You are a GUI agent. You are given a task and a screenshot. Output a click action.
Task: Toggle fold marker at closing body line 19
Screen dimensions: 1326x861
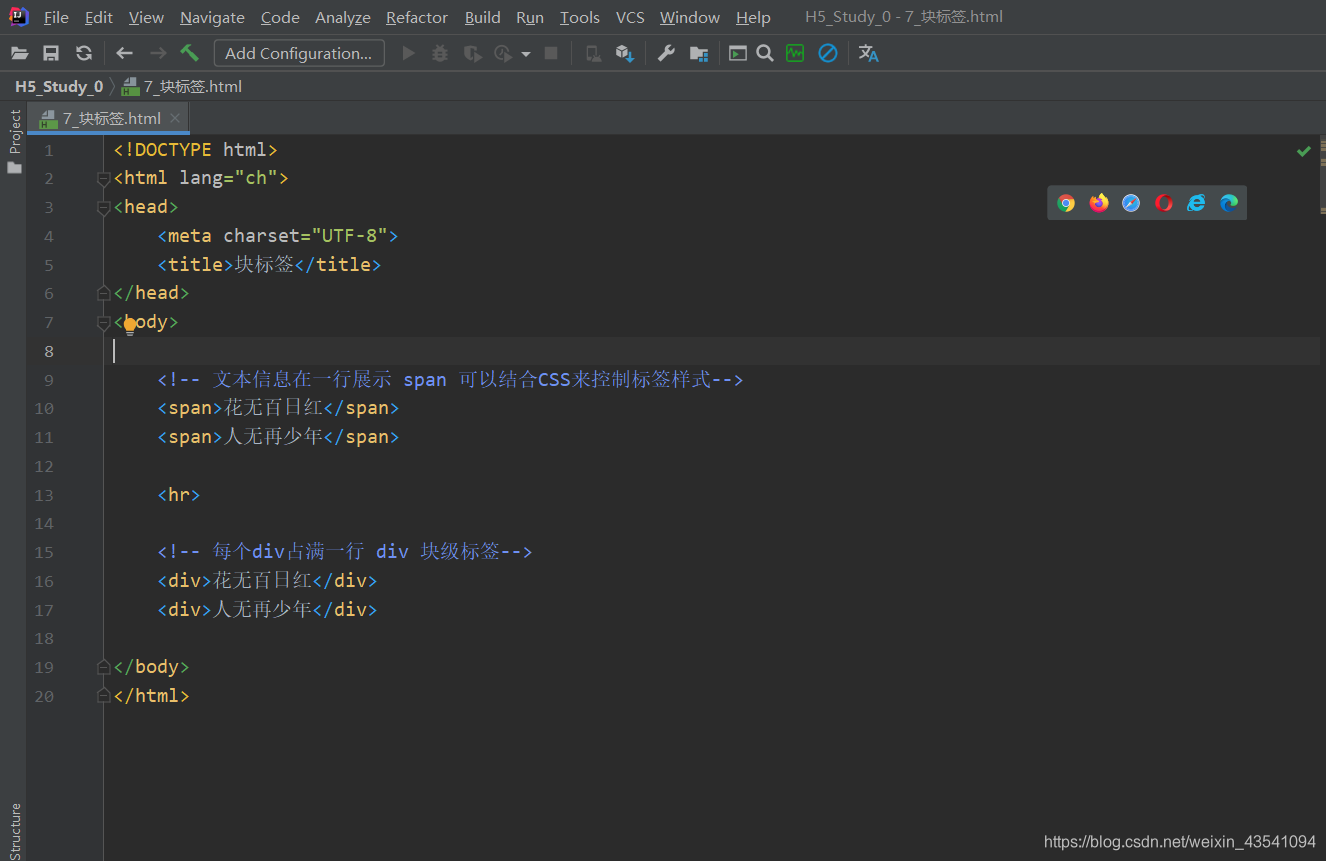pos(103,667)
